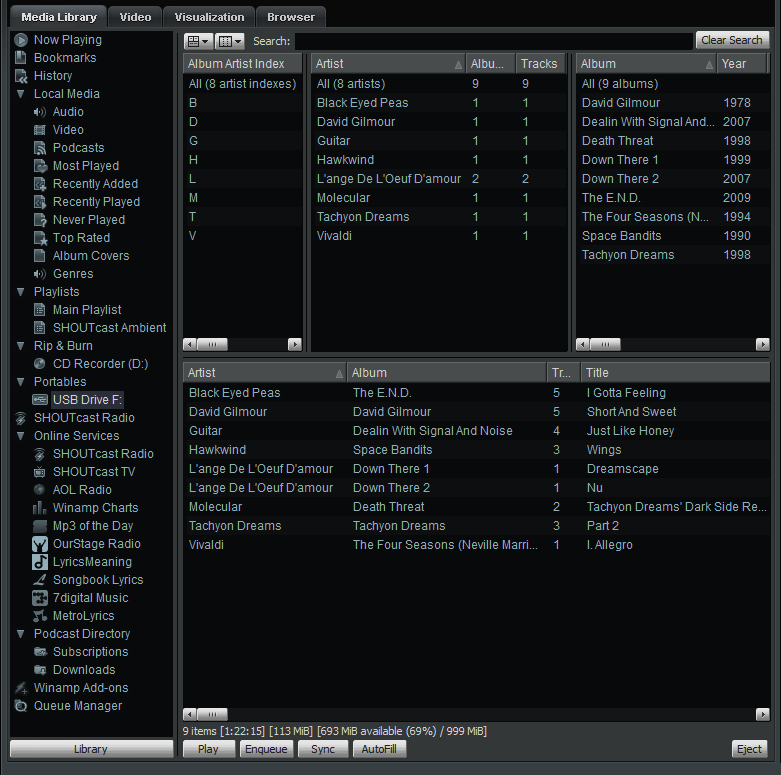Click the Video filmstrip icon in sidebar
This screenshot has width=781, height=775.
39,130
